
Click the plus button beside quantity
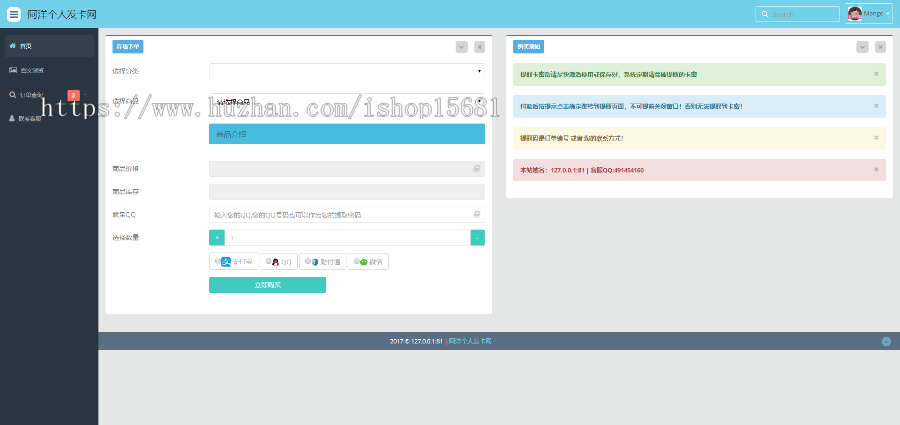(x=217, y=238)
